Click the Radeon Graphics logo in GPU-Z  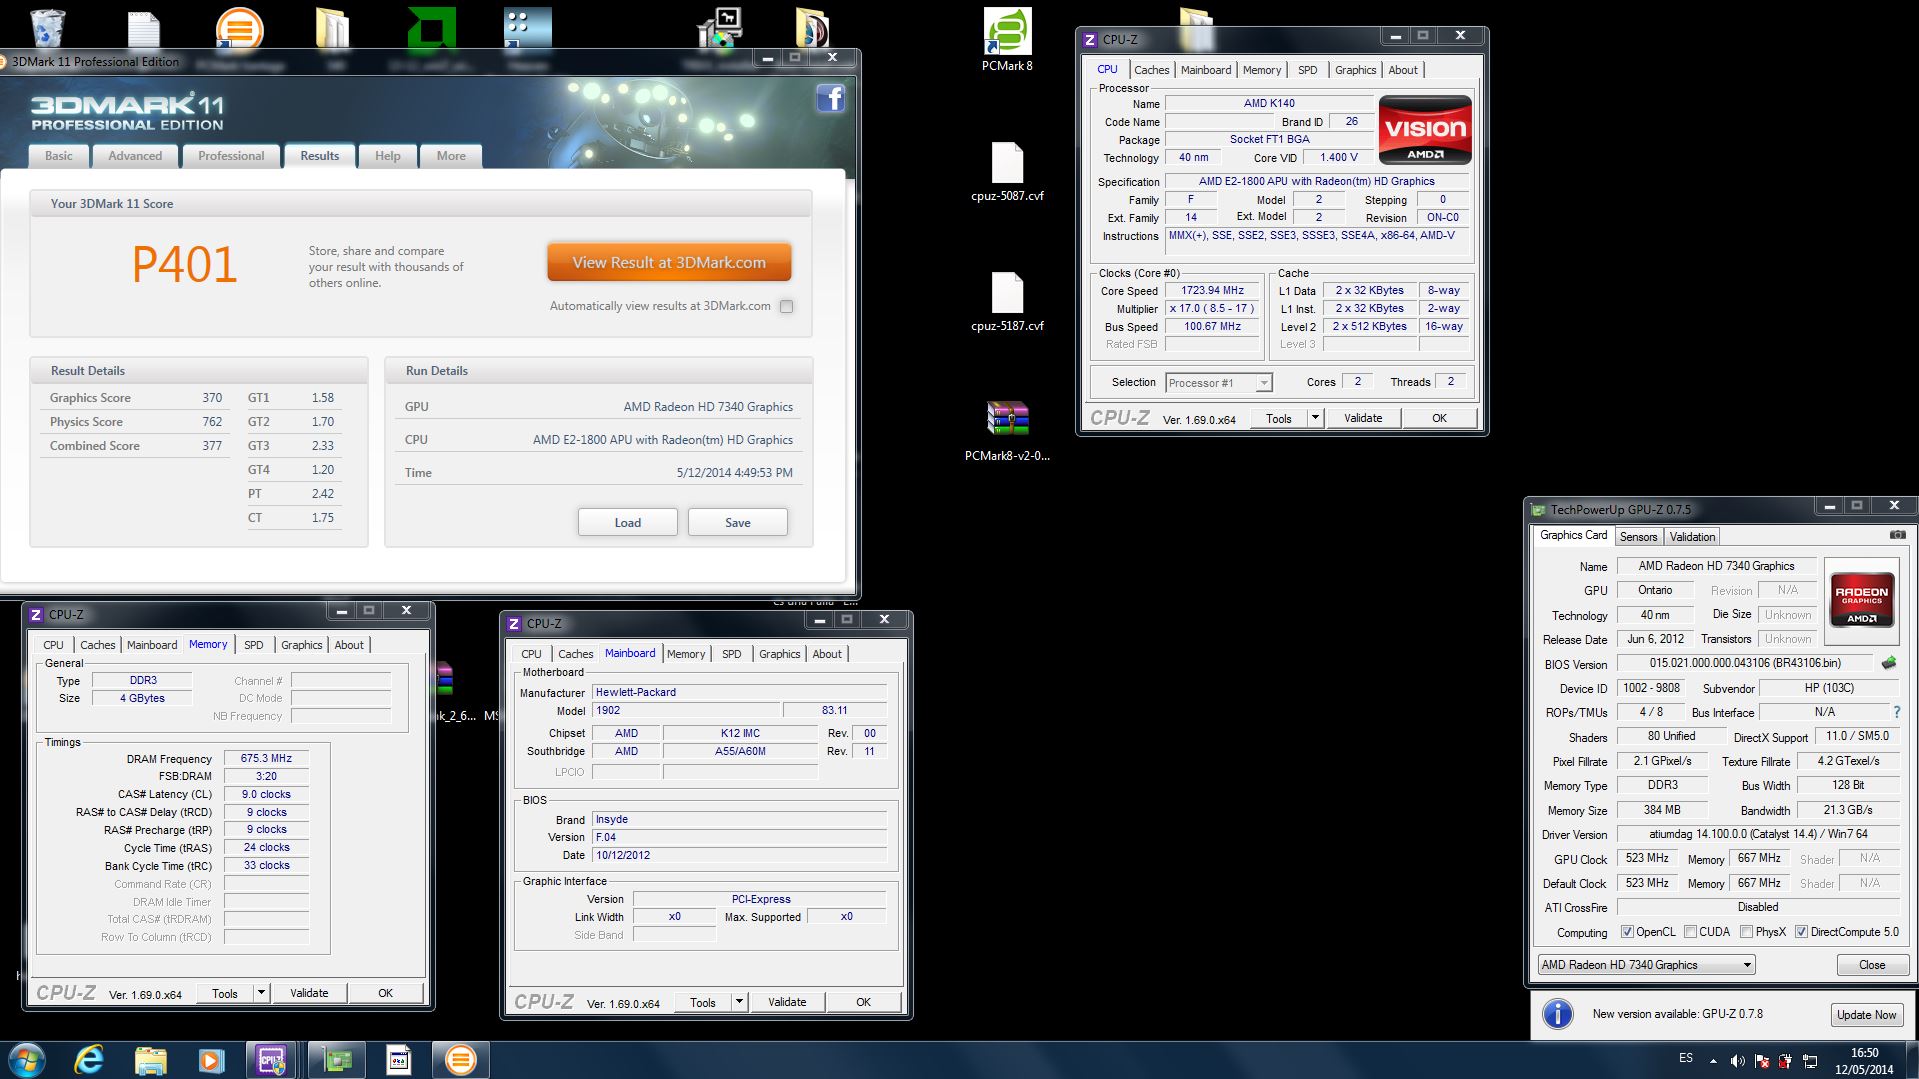coord(1861,599)
